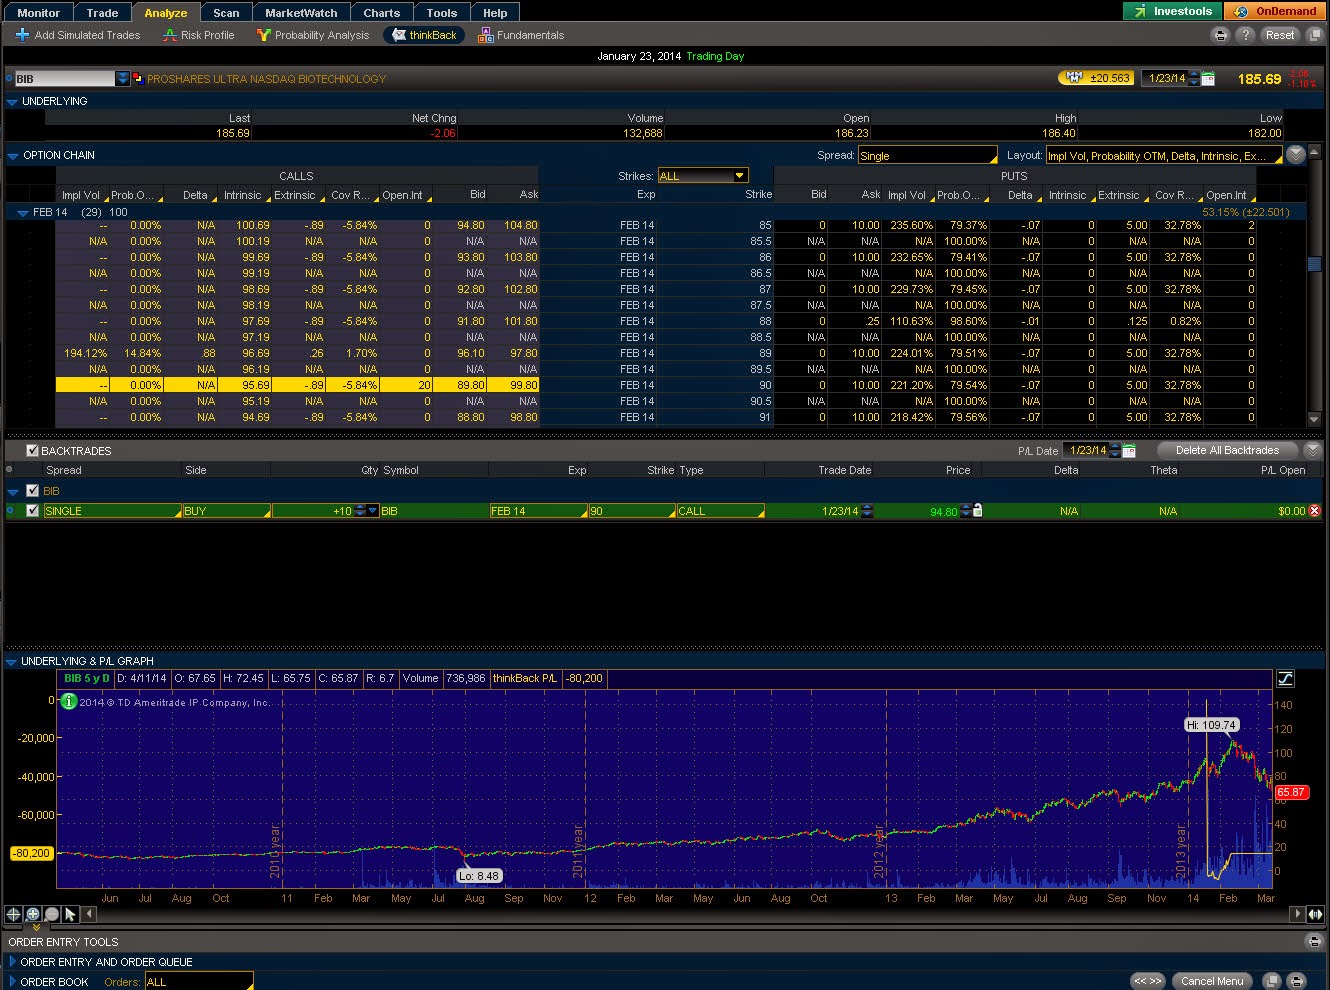This screenshot has height=990, width=1330.
Task: Click the trade date stepper next to 1/23/14
Action: coord(867,511)
